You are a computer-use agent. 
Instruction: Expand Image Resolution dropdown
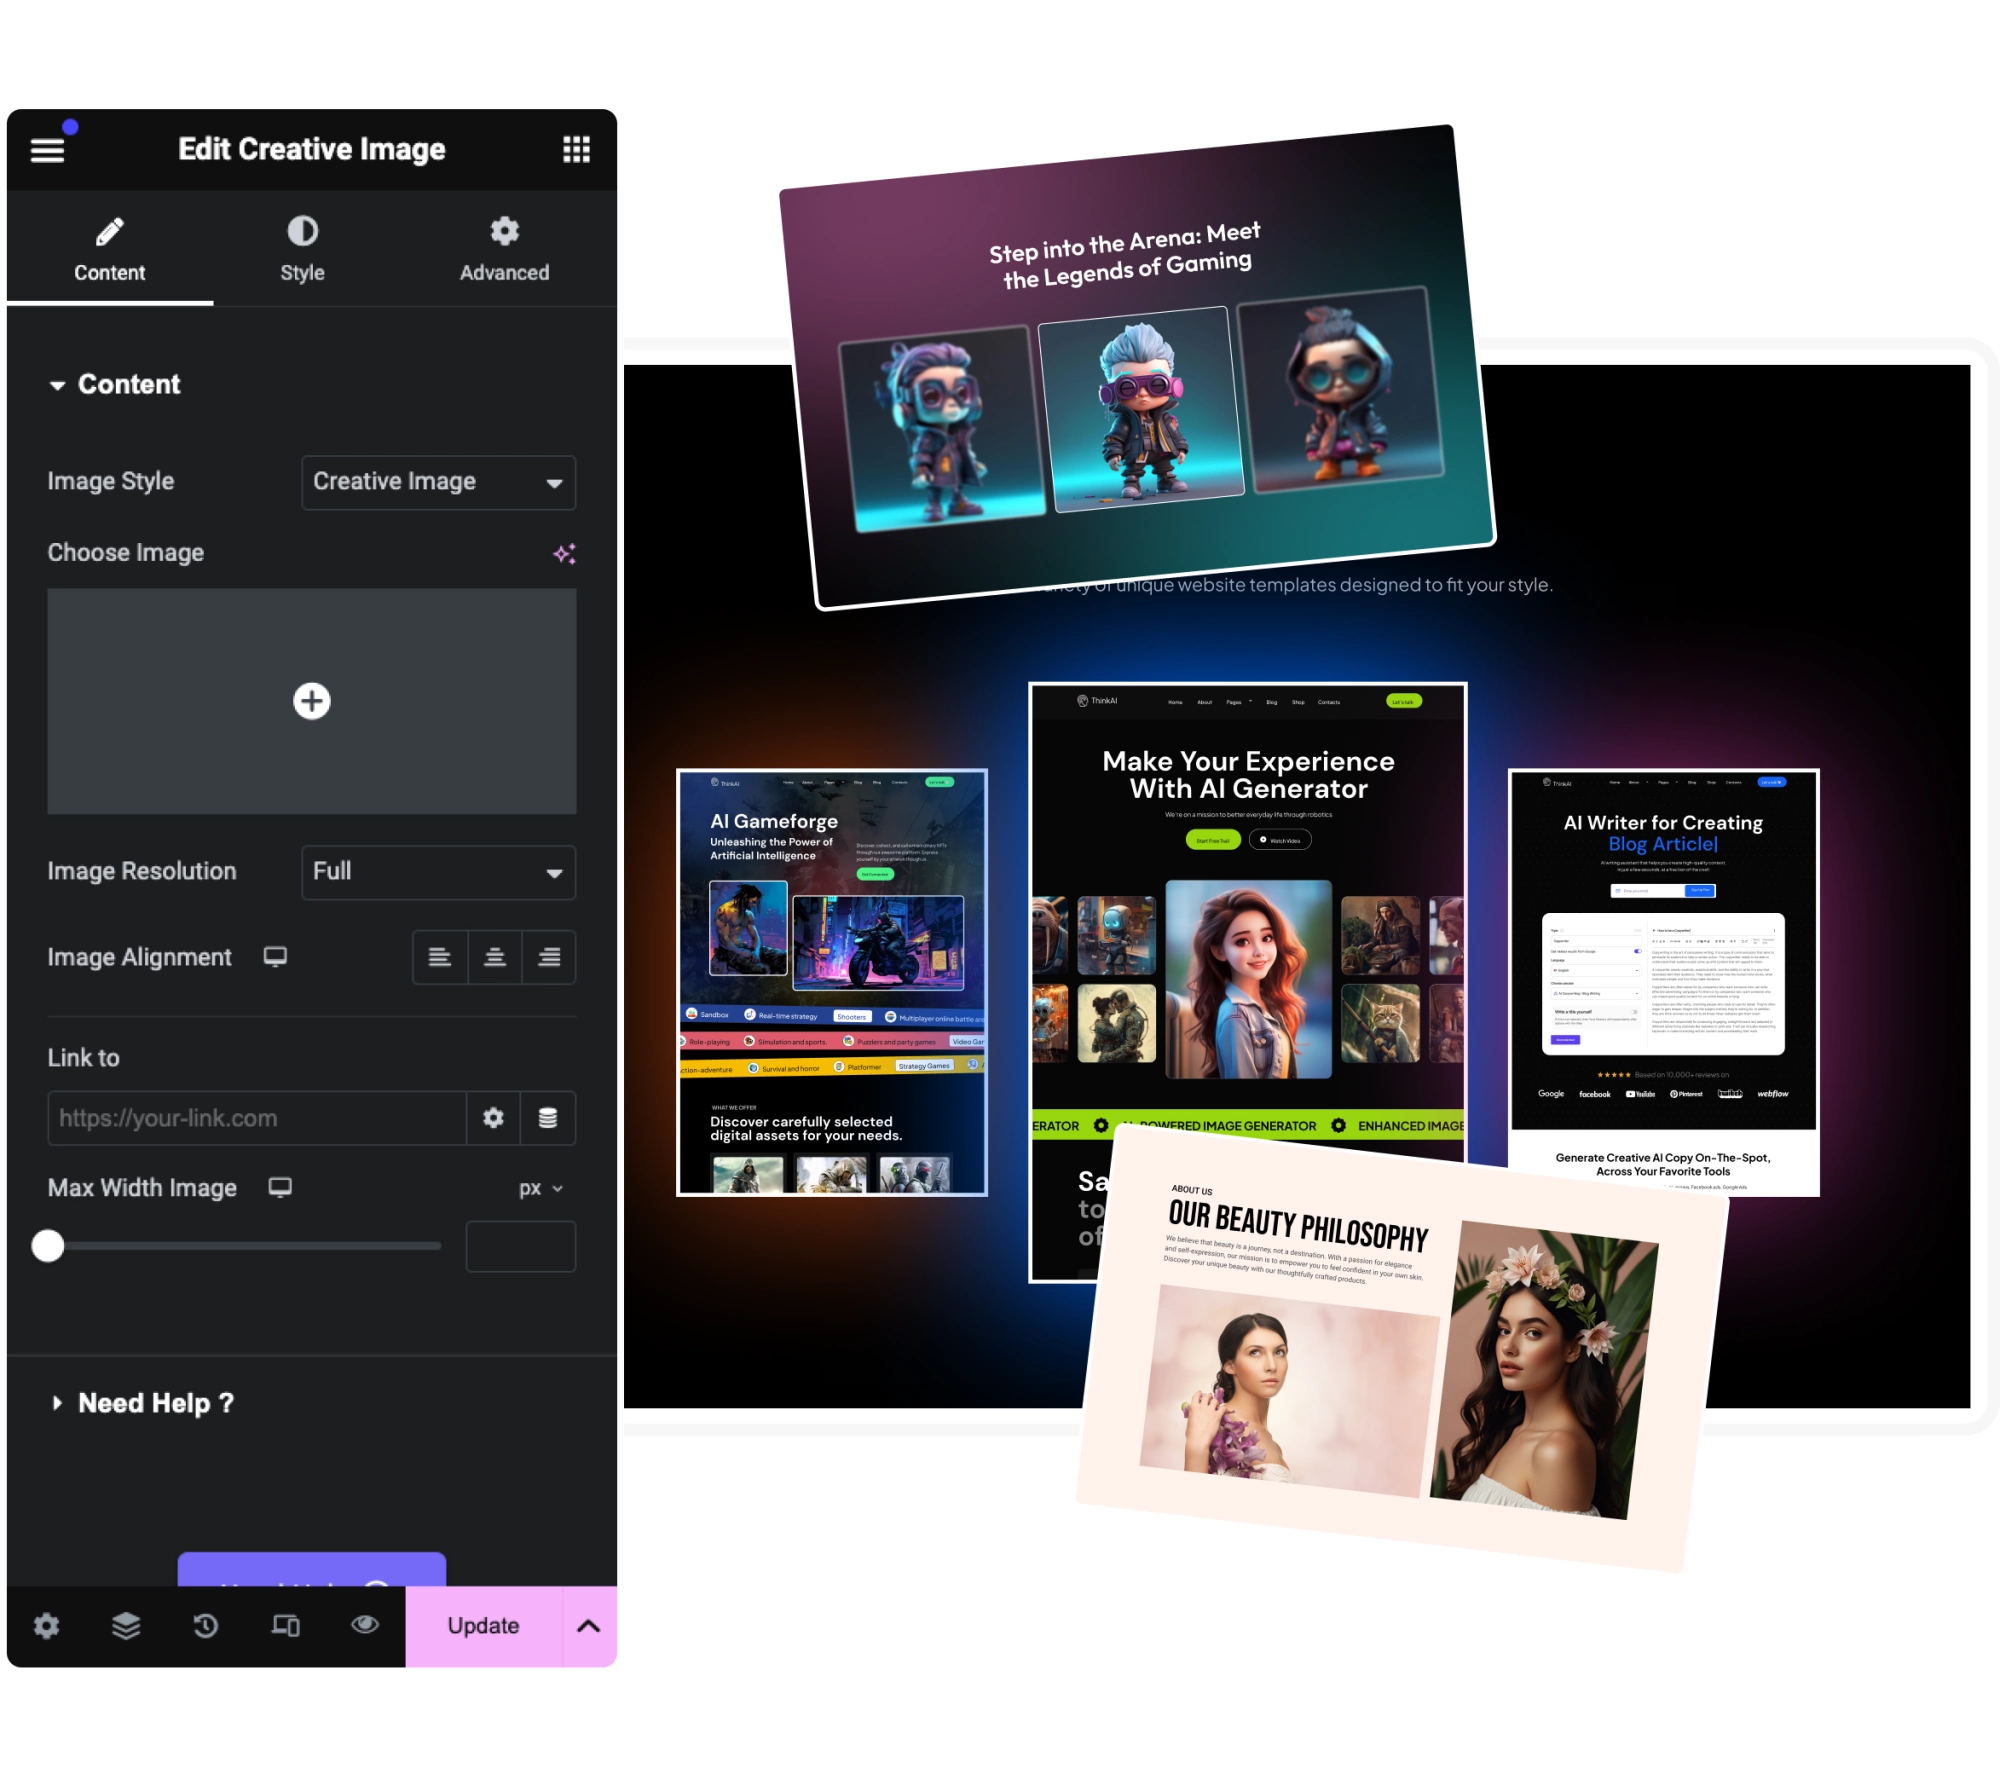pos(436,869)
